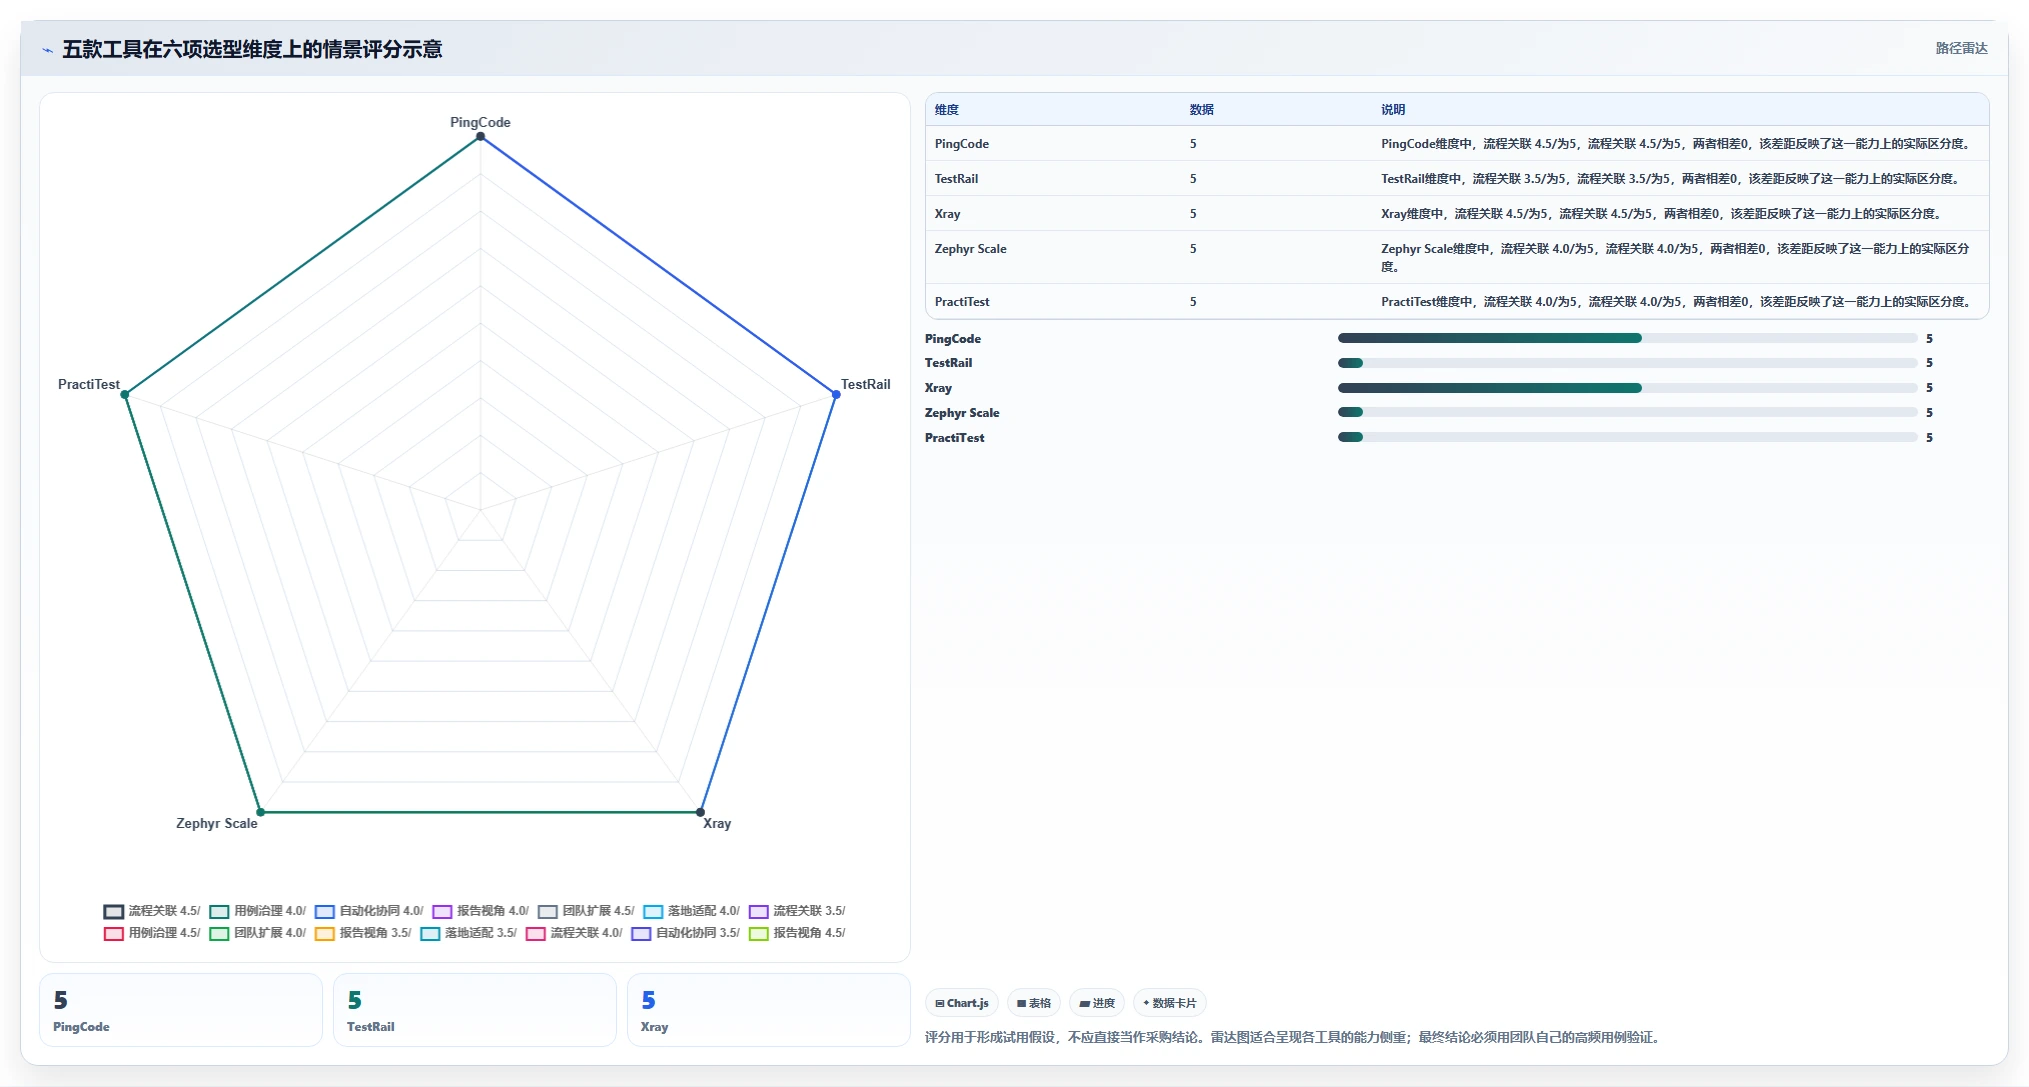The width and height of the screenshot is (2029, 1087).
Task: Click the Zephyr Scale radar data point
Action: [260, 812]
